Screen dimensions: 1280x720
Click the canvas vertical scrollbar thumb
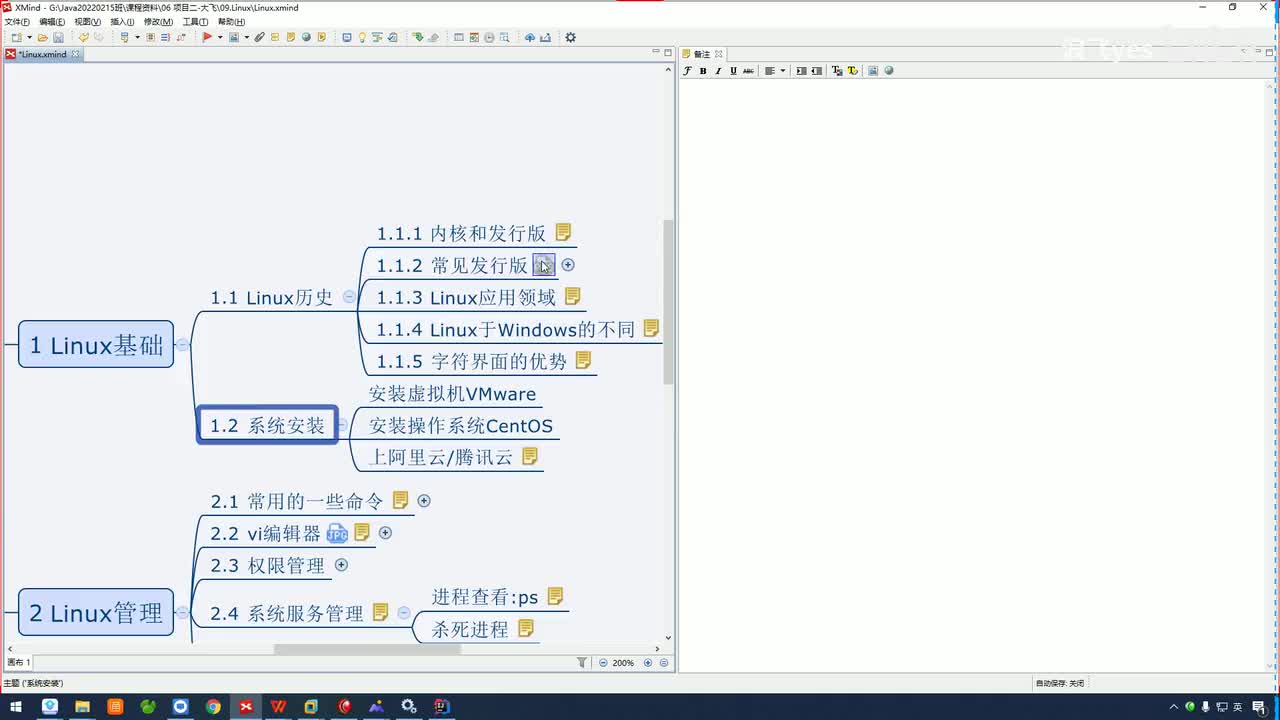[668, 302]
